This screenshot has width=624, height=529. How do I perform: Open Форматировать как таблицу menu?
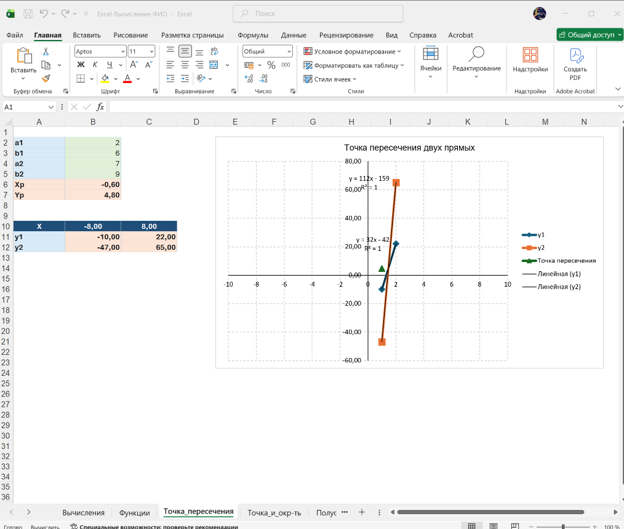click(x=354, y=65)
